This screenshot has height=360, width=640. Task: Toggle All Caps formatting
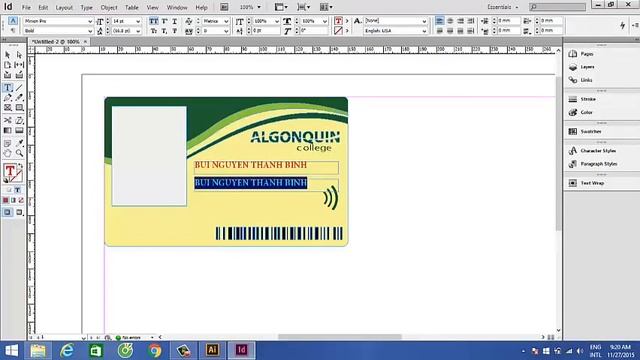pyautogui.click(x=153, y=21)
